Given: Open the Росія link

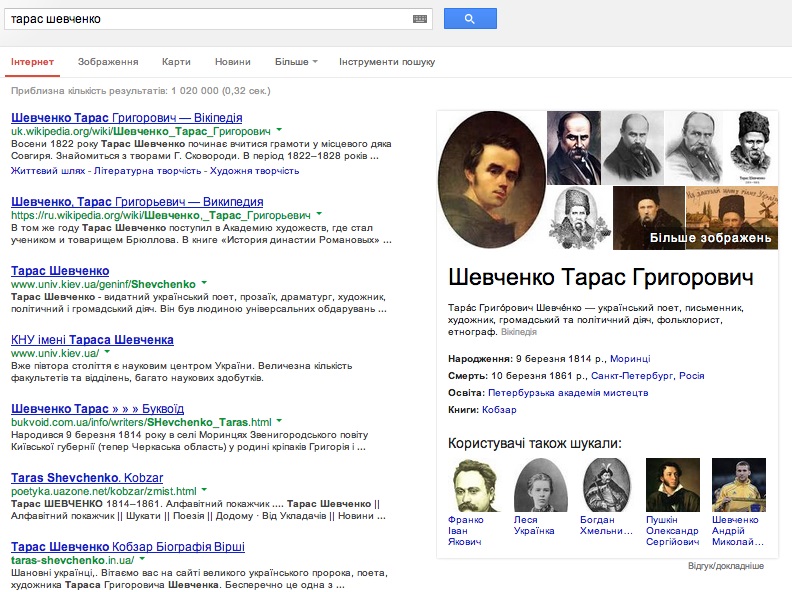Looking at the screenshot, I should (691, 376).
